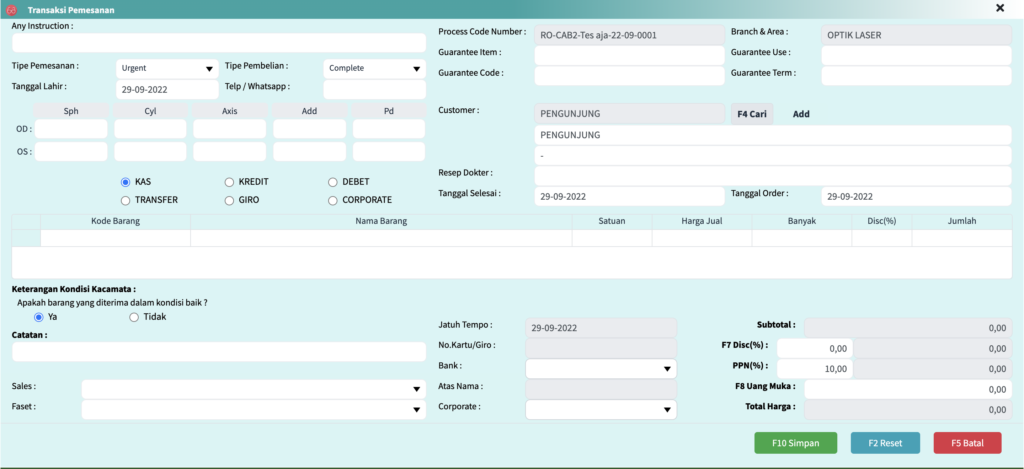
Task: Expand the Tipe Pembelian dropdown
Action: coord(375,68)
